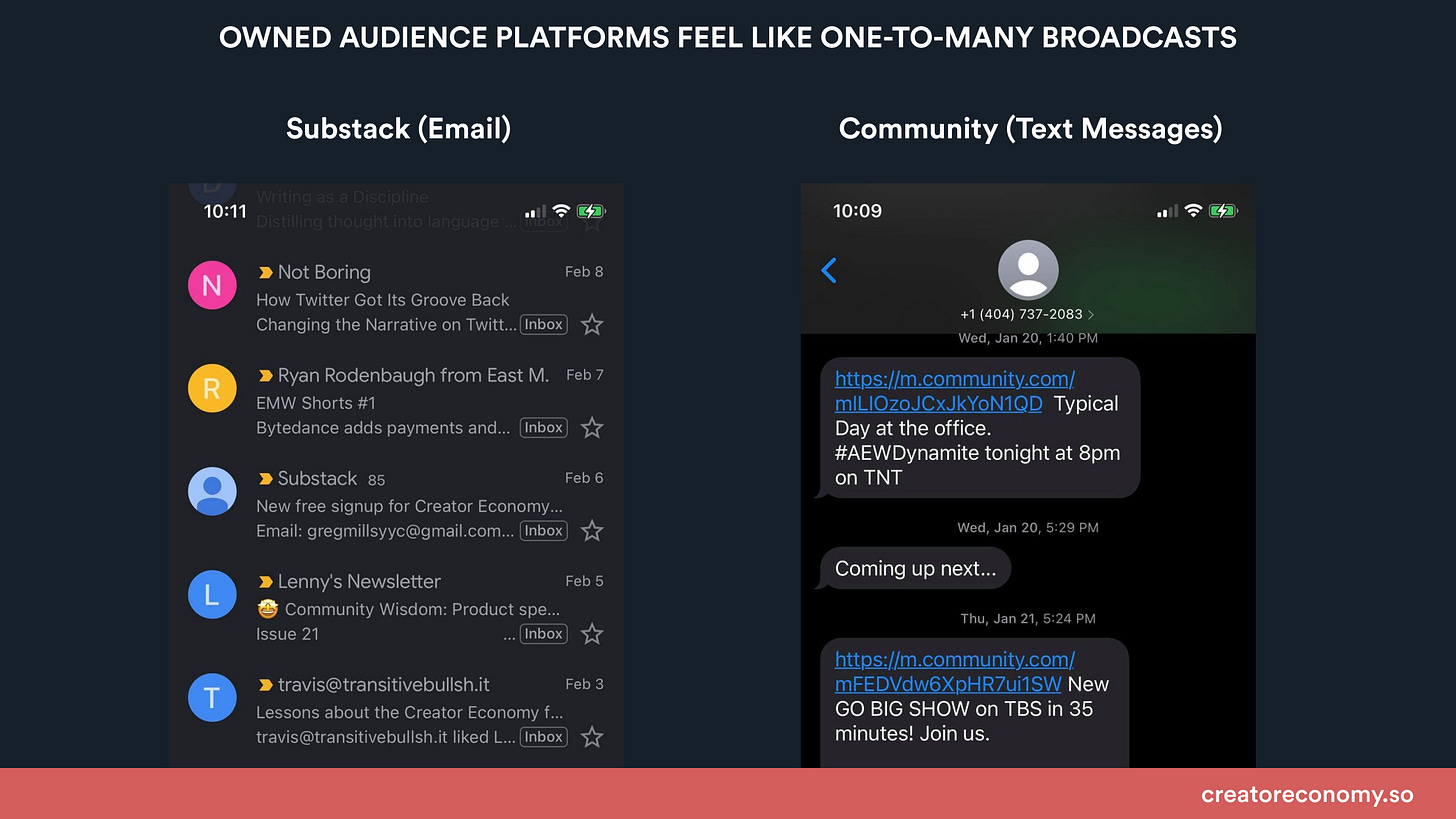The height and width of the screenshot is (819, 1456).
Task: Tap the signal bars in the Messages status bar
Action: pyautogui.click(x=1168, y=211)
